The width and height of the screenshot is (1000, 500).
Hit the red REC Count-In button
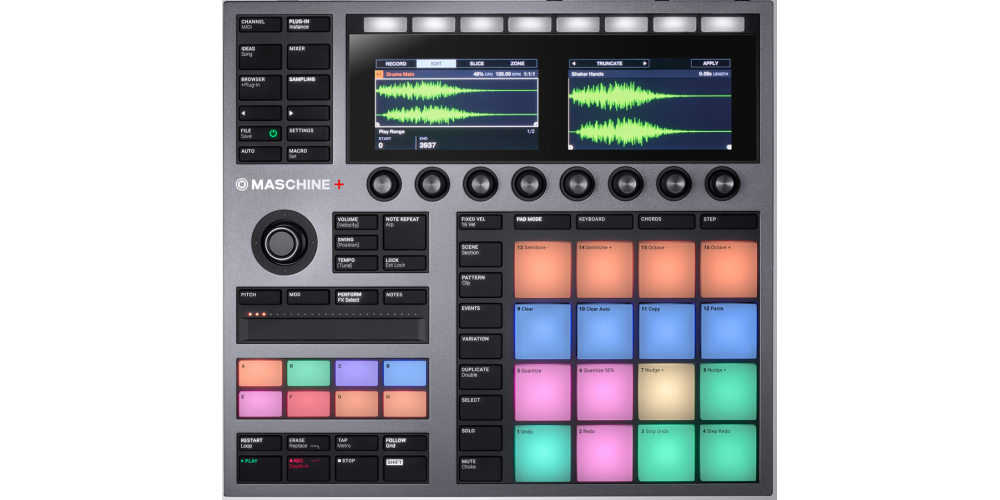coord(308,469)
